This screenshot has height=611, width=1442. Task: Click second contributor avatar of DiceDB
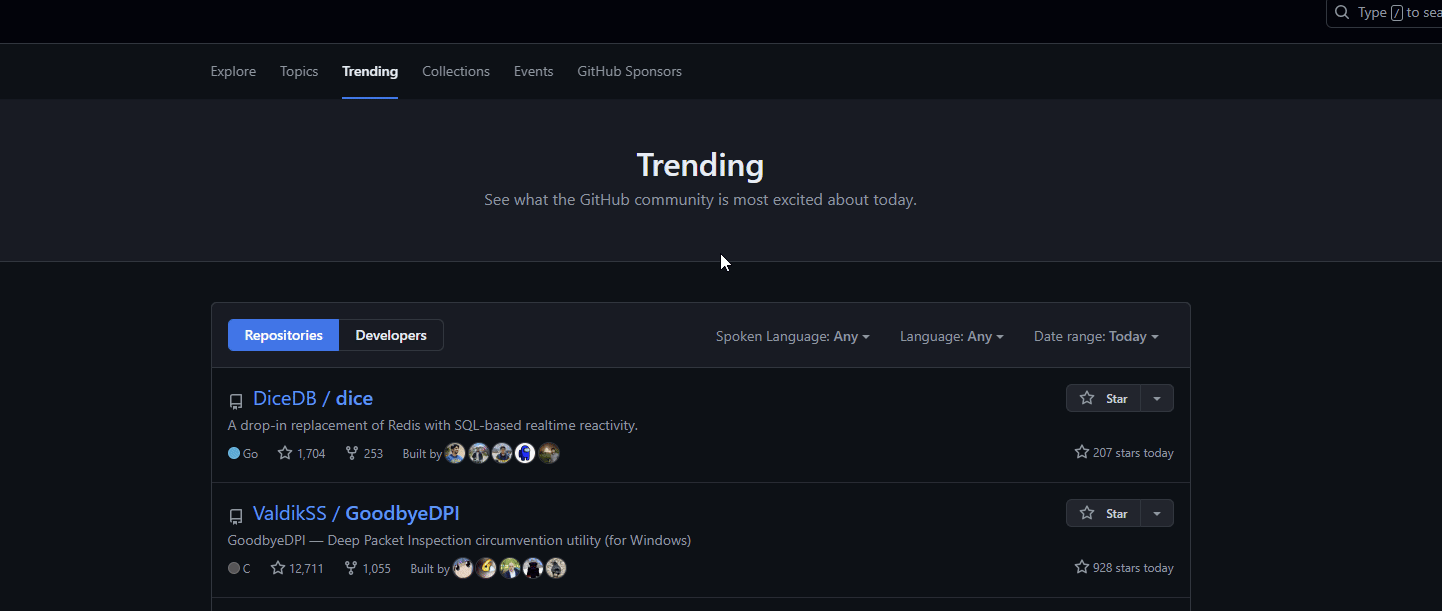tap(479, 453)
